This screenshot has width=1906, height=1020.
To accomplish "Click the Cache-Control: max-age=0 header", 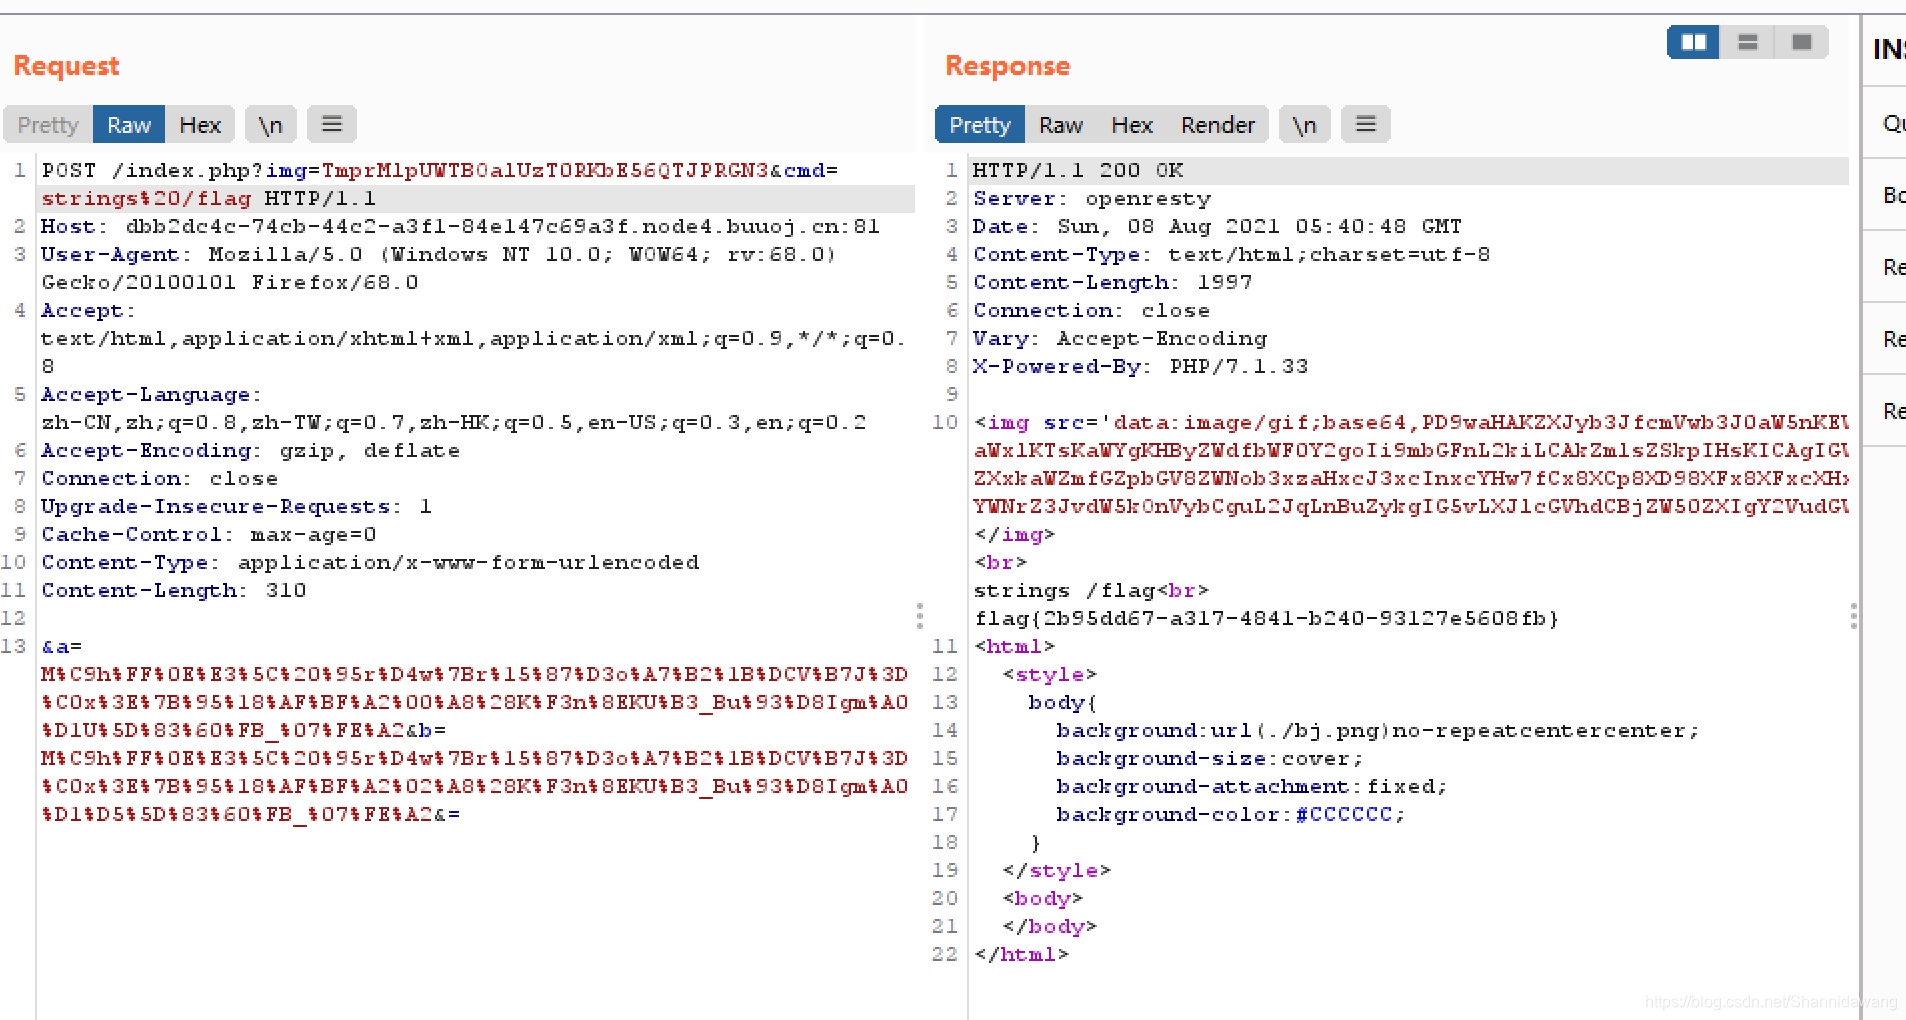I will (x=208, y=535).
